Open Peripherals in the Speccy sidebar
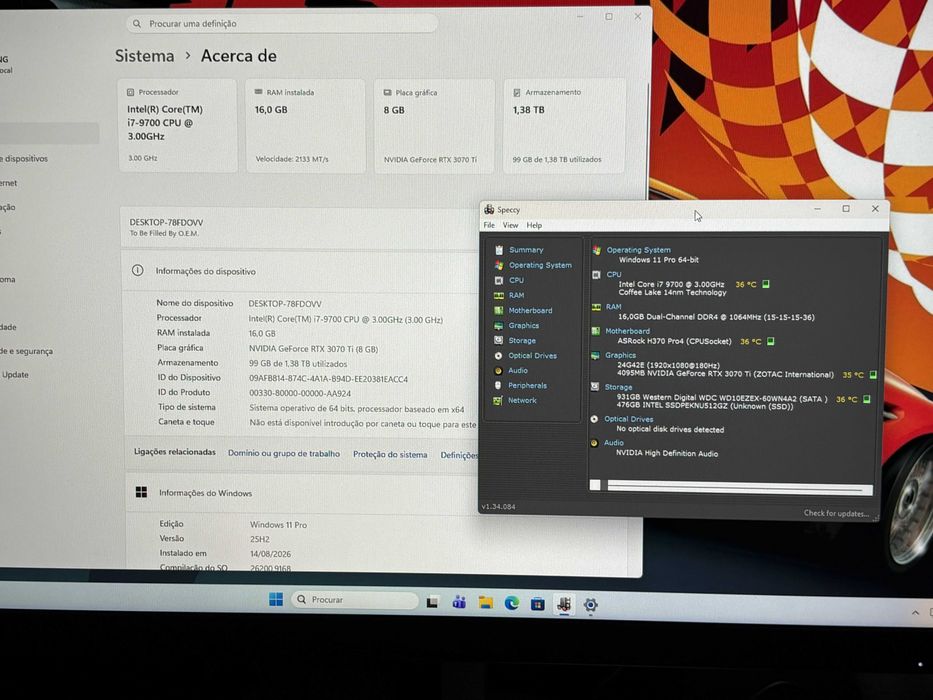The width and height of the screenshot is (933, 700). 527,386
